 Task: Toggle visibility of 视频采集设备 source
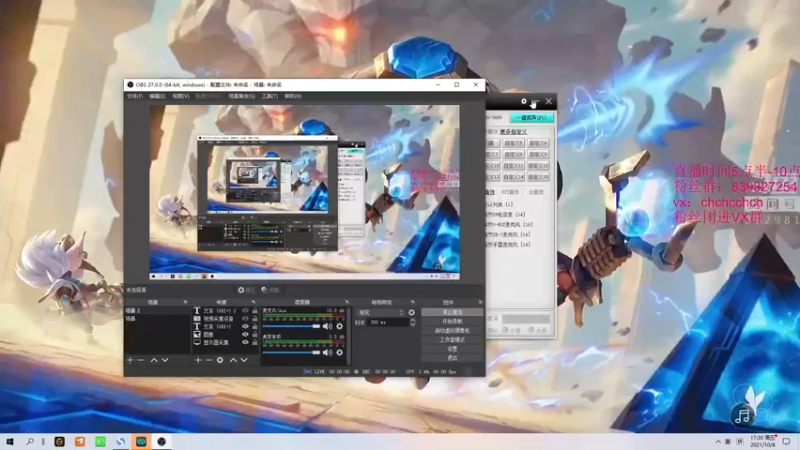(x=245, y=318)
